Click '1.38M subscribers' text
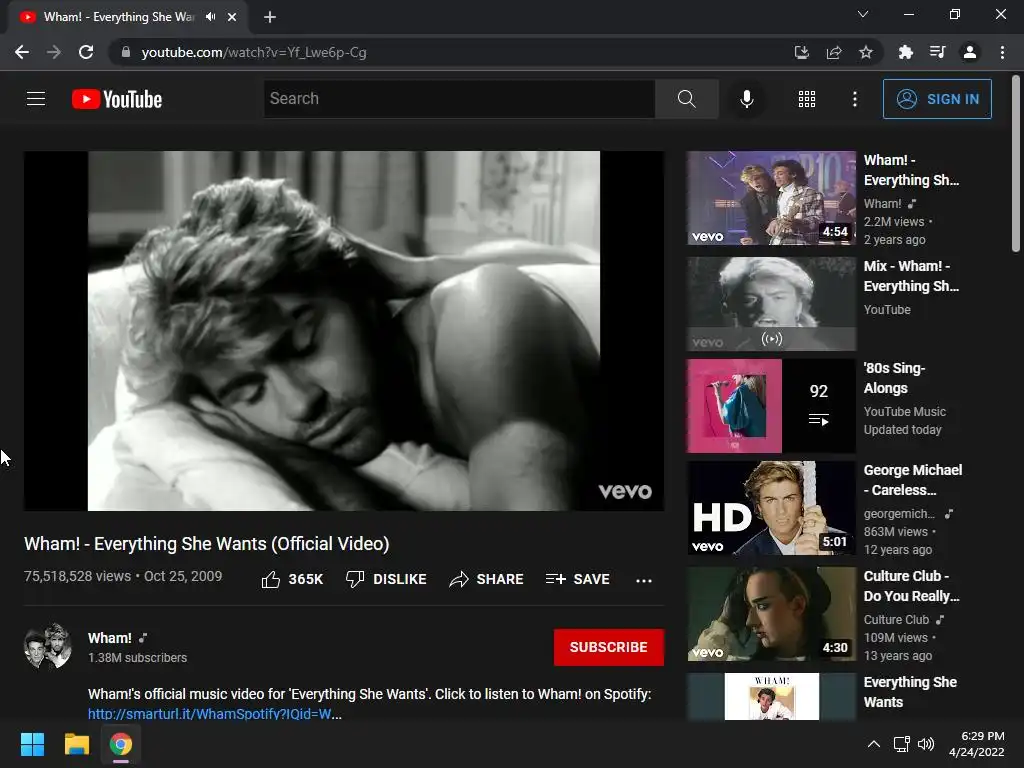The width and height of the screenshot is (1024, 768). 138,658
